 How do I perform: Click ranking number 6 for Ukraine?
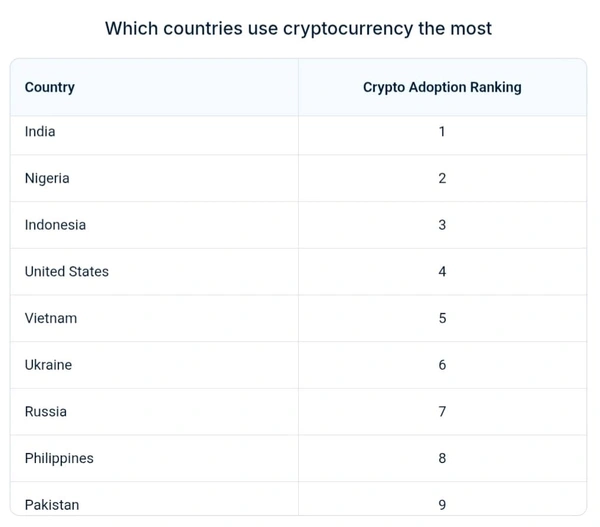click(442, 365)
